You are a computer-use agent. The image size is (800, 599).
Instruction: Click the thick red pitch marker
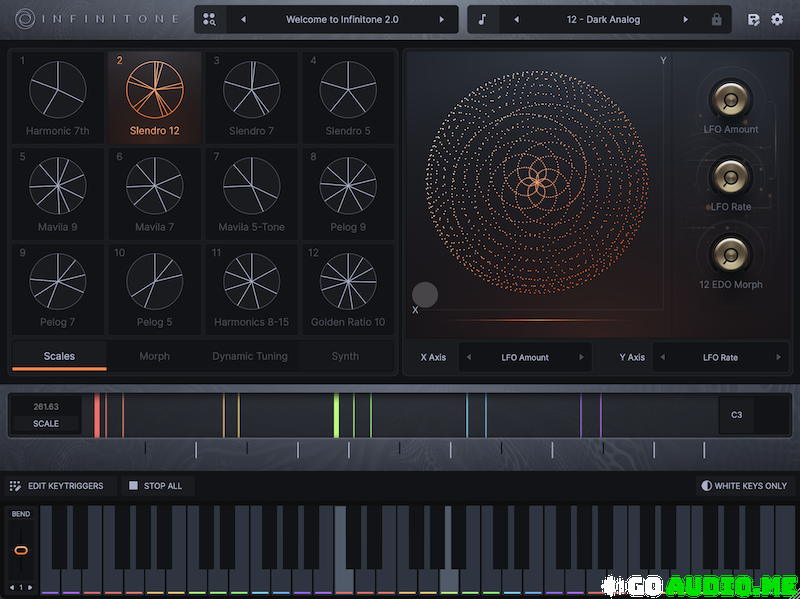click(97, 415)
